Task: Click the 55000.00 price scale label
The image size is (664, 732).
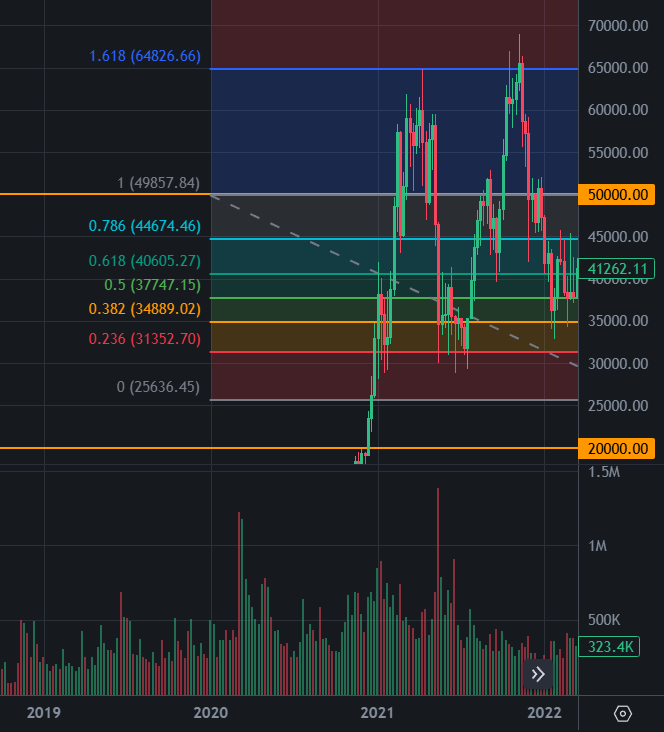Action: pyautogui.click(x=618, y=153)
